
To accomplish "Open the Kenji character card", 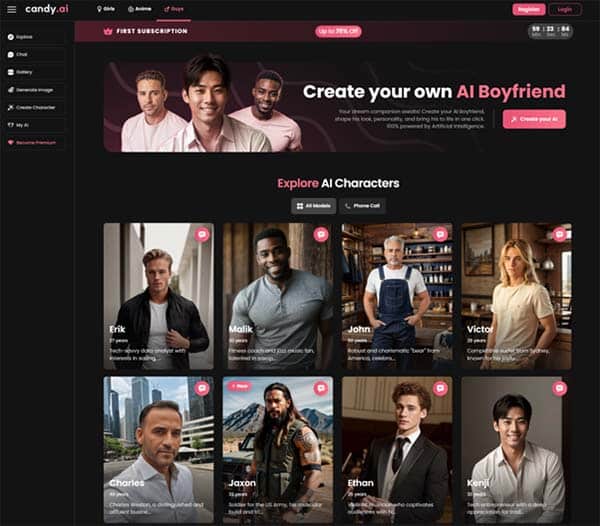I will (517, 450).
